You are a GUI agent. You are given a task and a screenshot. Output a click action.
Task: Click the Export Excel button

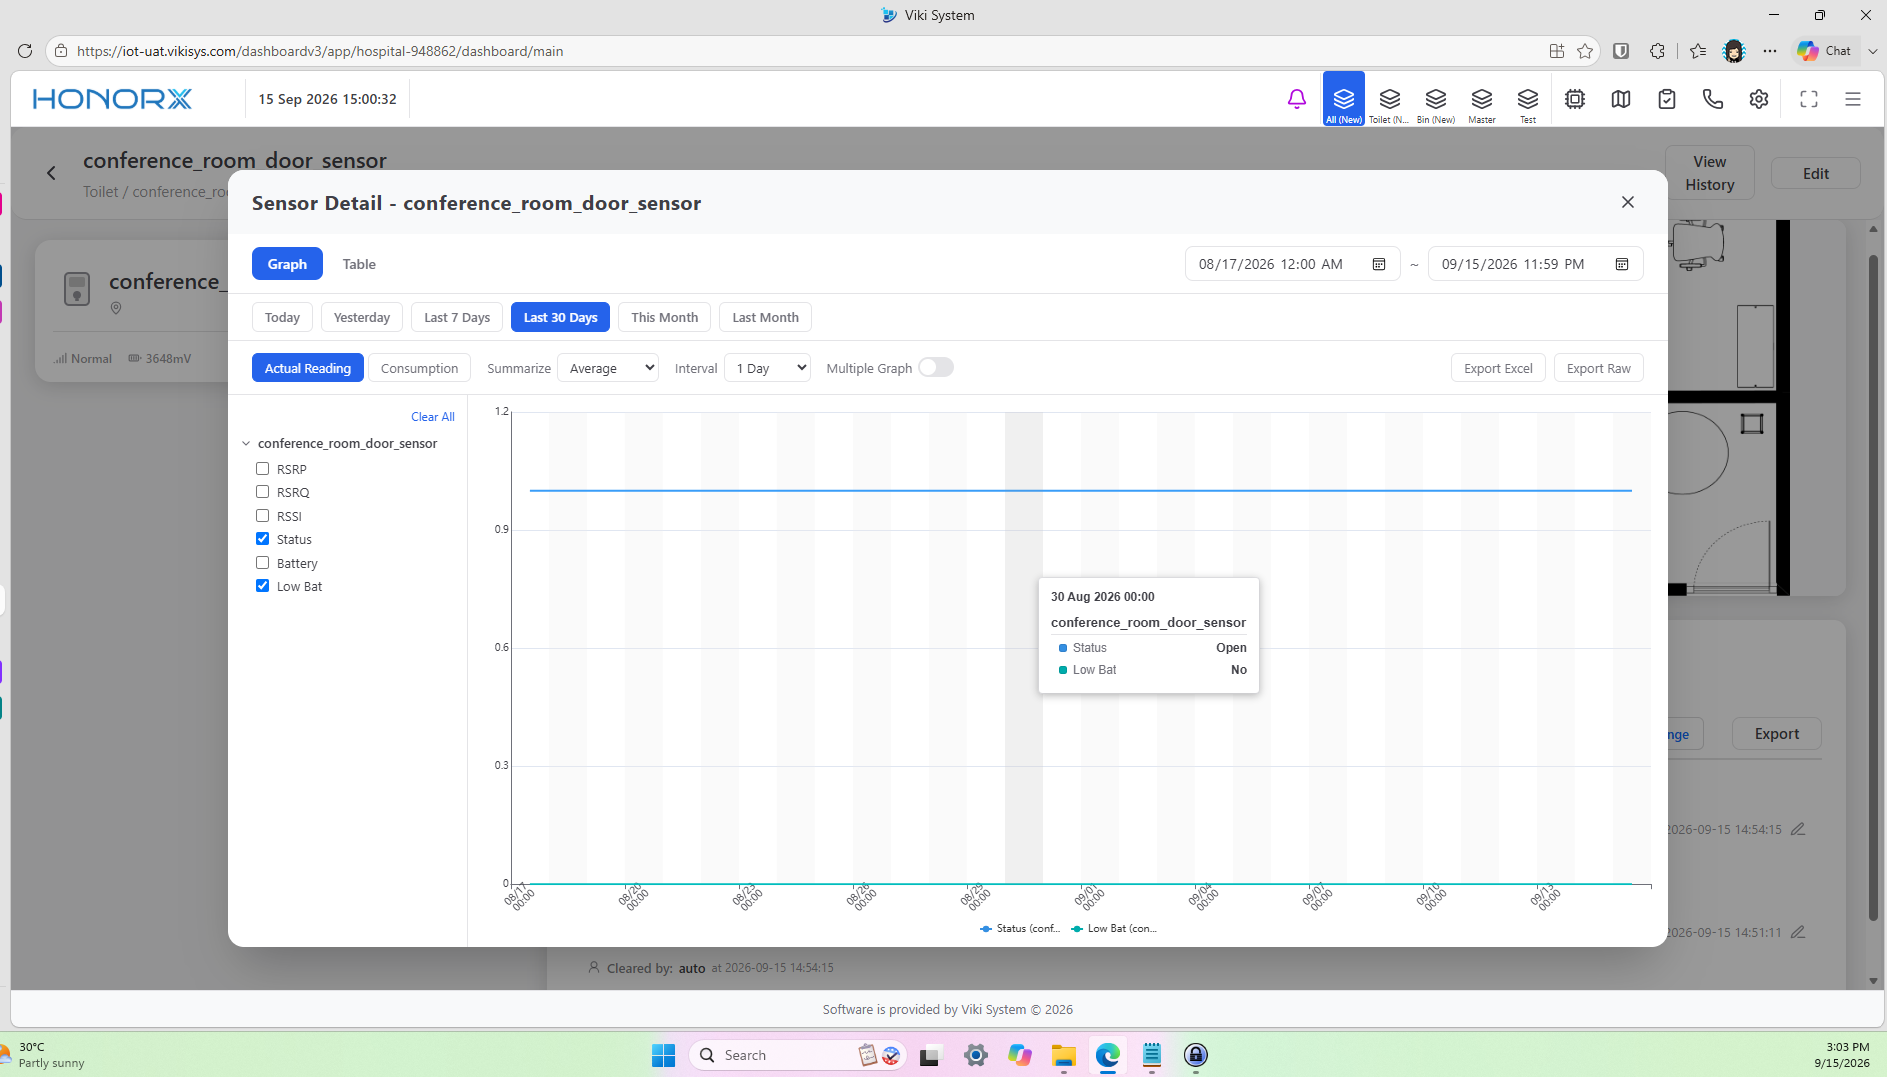pos(1498,368)
